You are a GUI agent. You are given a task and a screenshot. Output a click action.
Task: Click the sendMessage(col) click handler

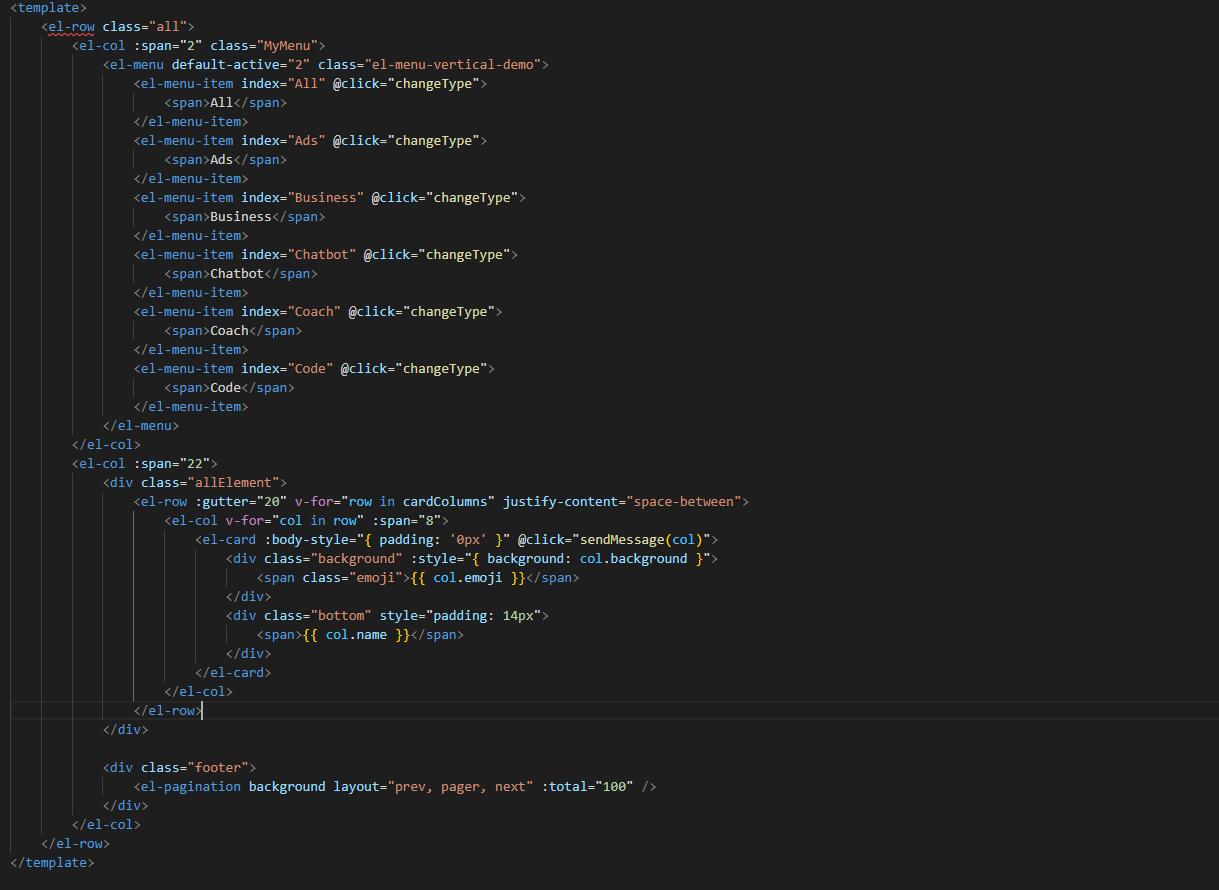pyautogui.click(x=640, y=539)
